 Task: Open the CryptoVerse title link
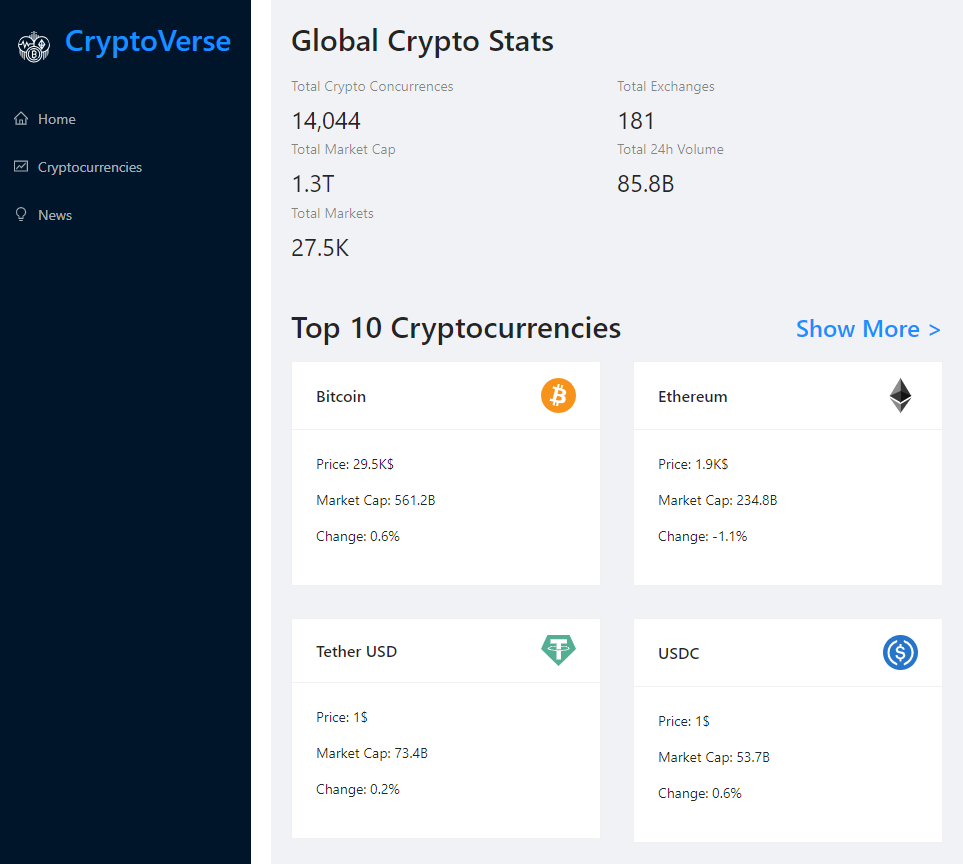pyautogui.click(x=148, y=42)
